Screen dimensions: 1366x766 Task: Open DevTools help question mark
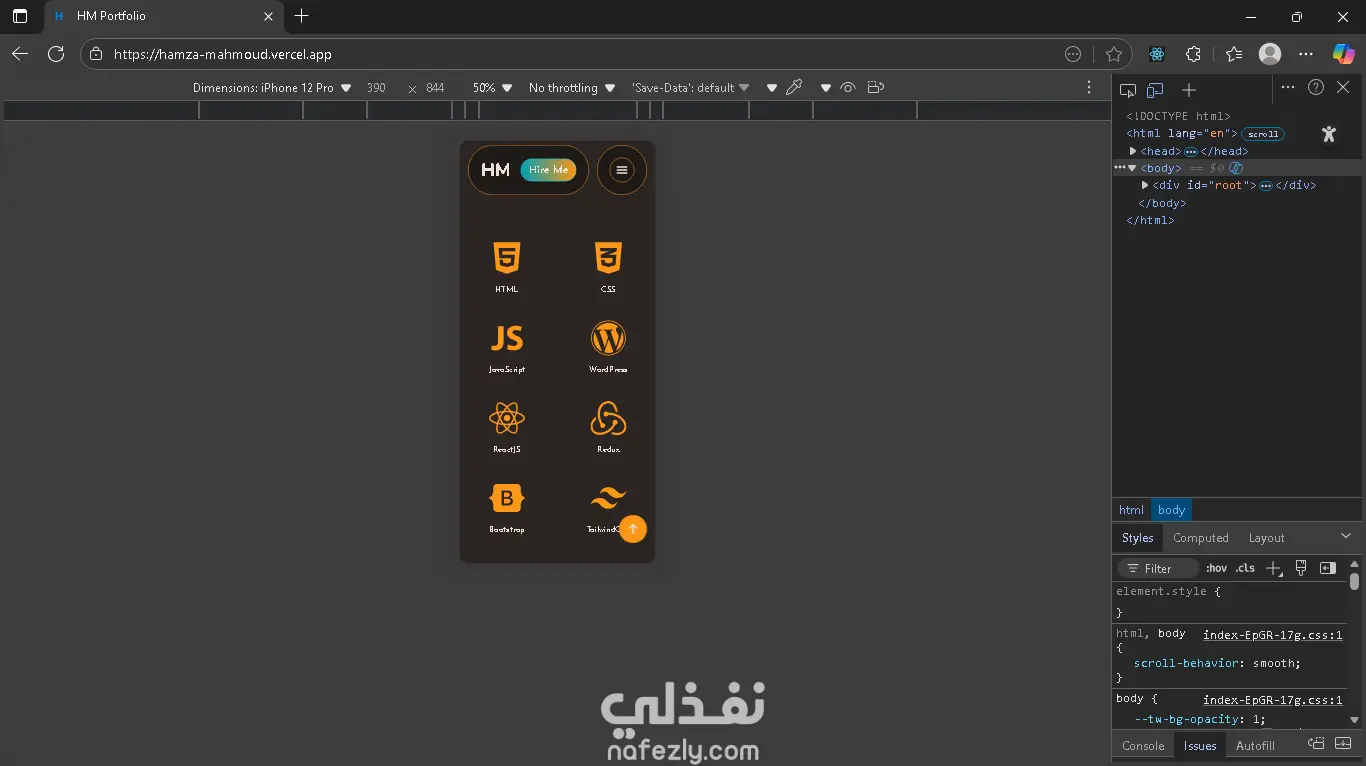pyautogui.click(x=1316, y=88)
